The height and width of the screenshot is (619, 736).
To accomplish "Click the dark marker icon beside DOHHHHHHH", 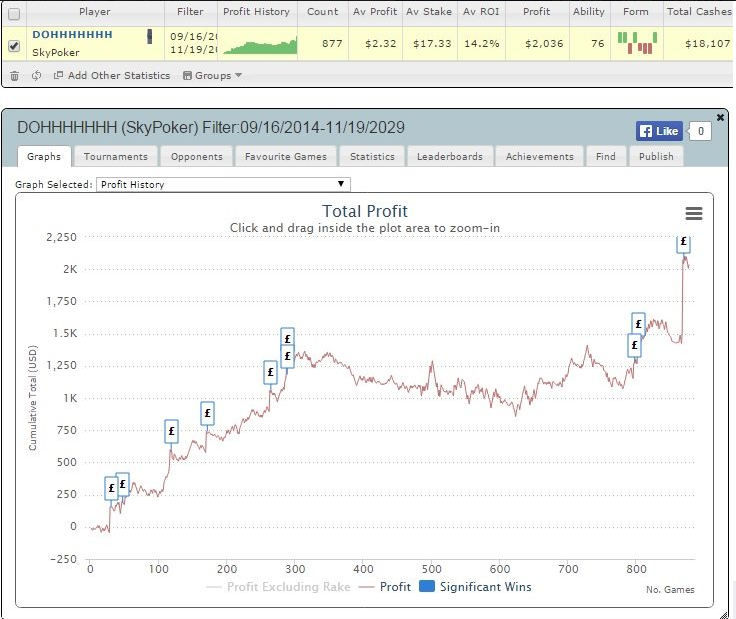I will tap(150, 36).
